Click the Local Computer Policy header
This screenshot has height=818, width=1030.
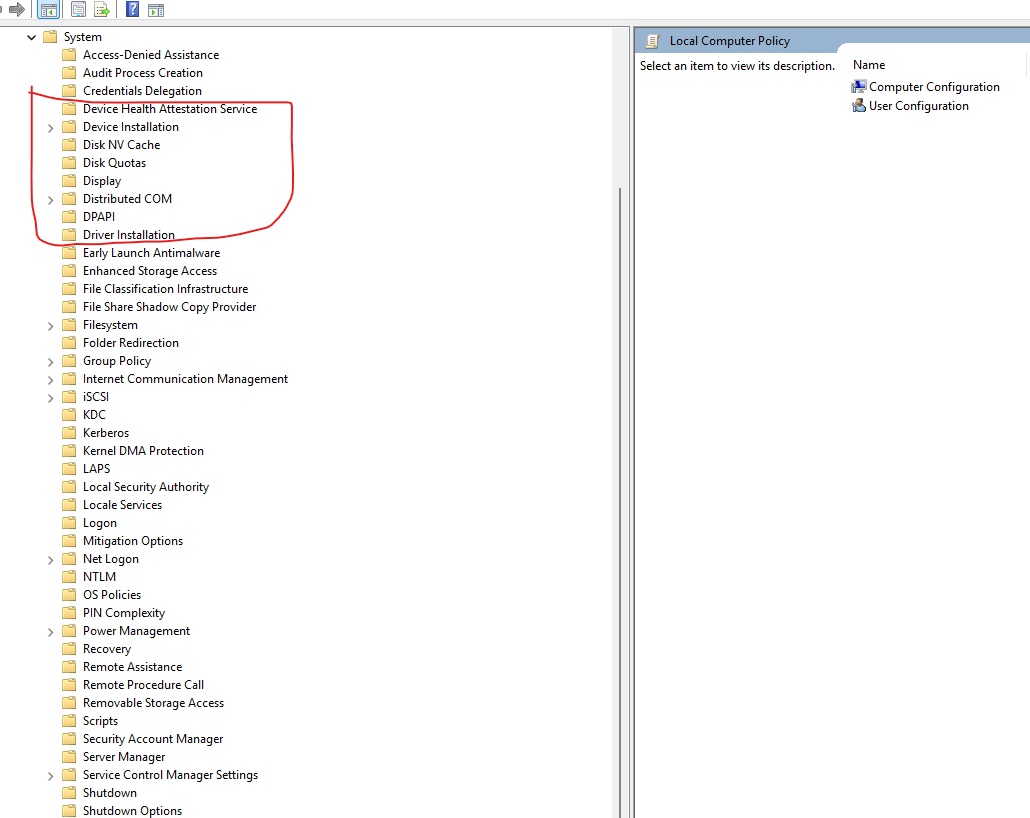729,41
